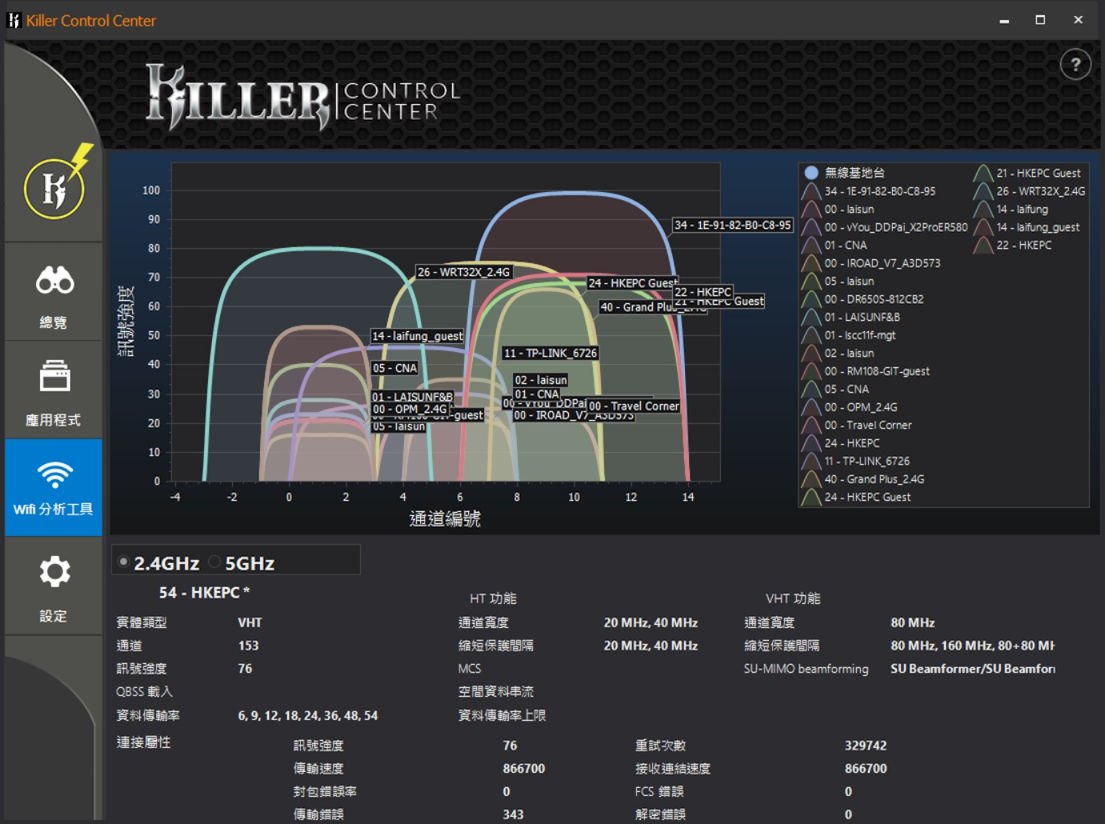The height and width of the screenshot is (824, 1105).
Task: Click the data rates value 6, 9, 12, 18
Action: point(308,715)
